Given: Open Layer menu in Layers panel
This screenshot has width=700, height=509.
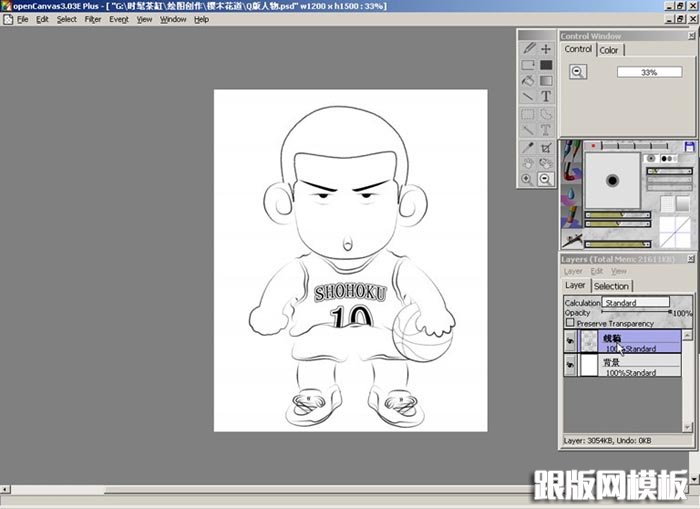Looking at the screenshot, I should (x=573, y=271).
